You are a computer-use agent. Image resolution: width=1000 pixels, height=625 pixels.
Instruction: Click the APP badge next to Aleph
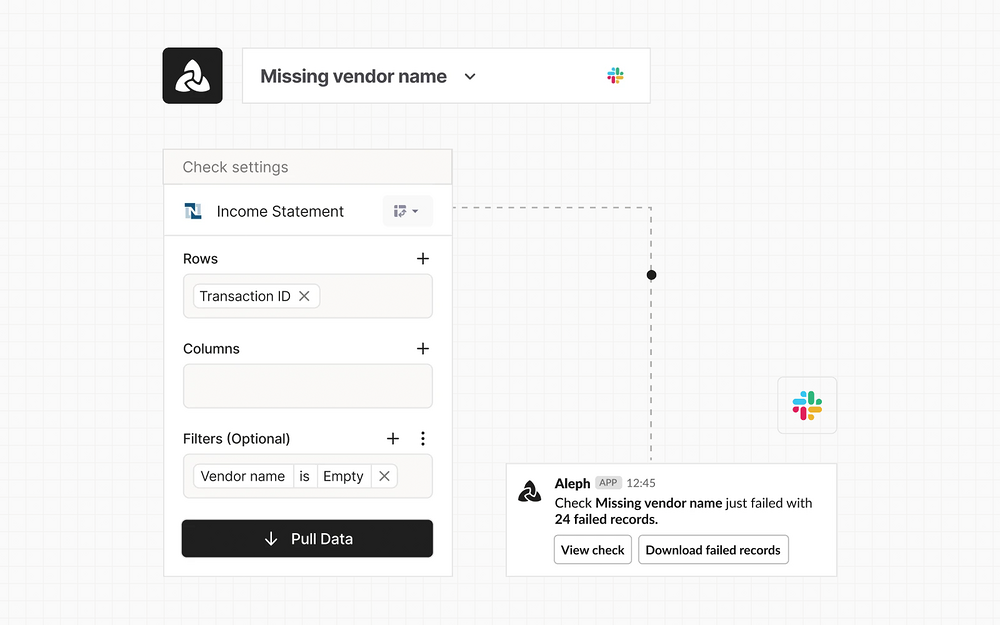click(608, 483)
